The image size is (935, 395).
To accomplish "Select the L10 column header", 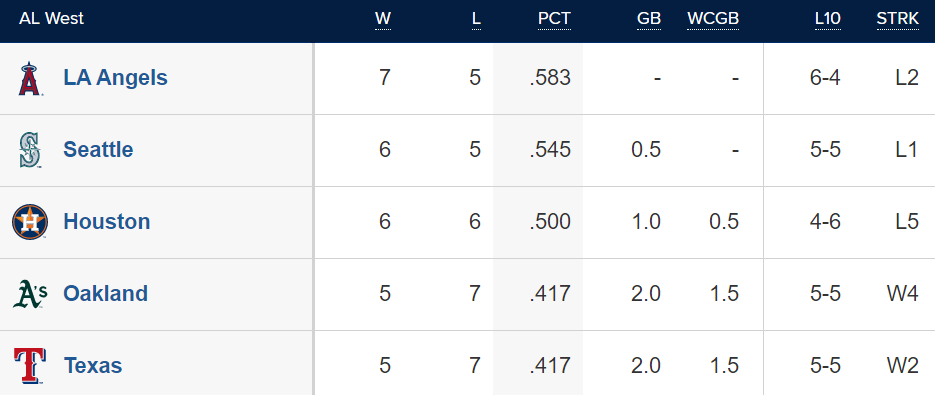I will click(x=828, y=19).
